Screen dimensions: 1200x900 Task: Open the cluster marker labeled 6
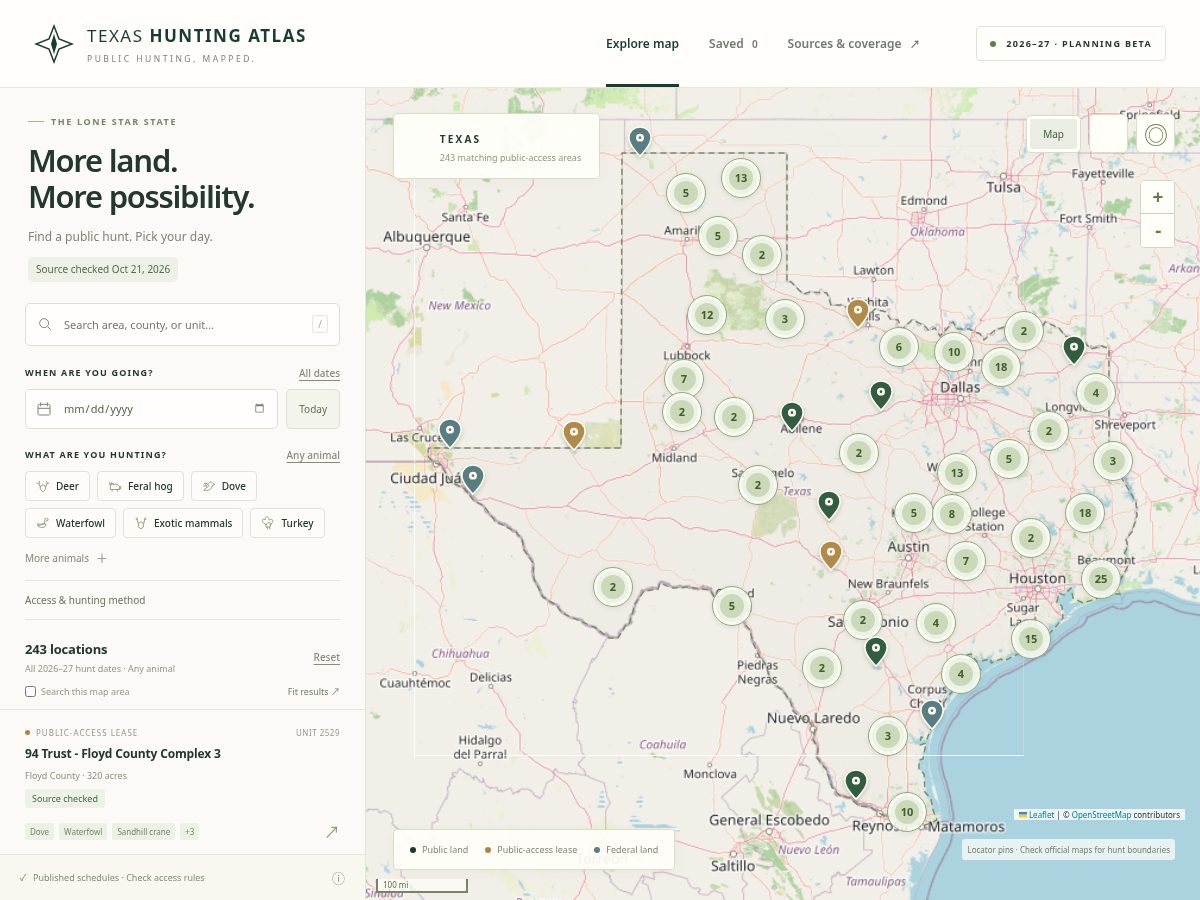[x=899, y=347]
